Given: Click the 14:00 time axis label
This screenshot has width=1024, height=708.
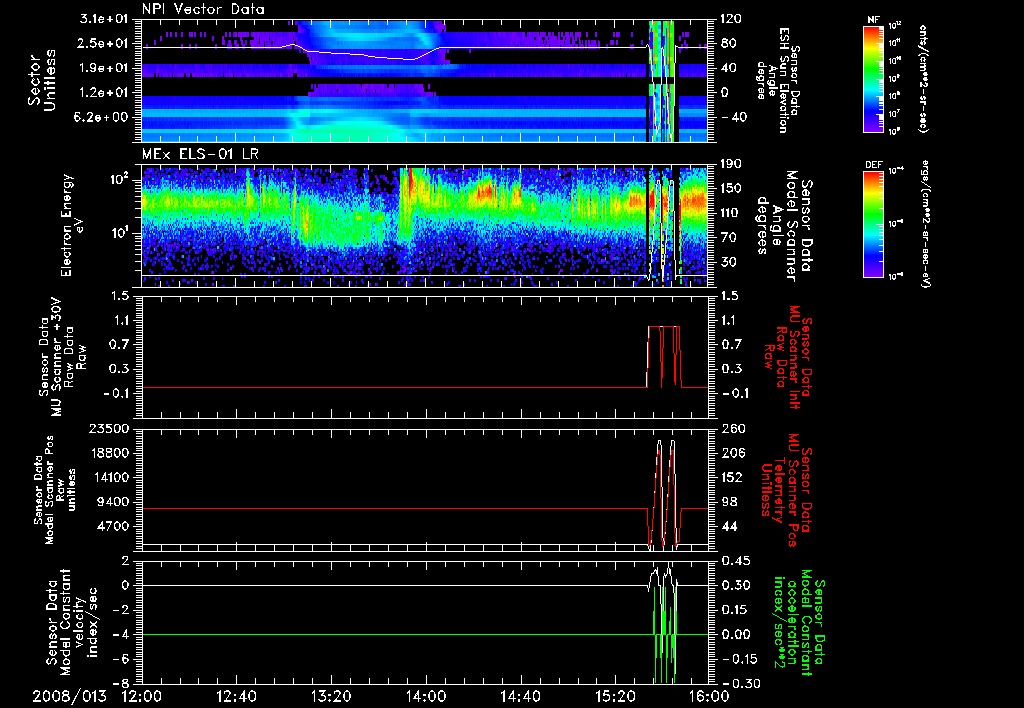Looking at the screenshot, I should pos(426,696).
